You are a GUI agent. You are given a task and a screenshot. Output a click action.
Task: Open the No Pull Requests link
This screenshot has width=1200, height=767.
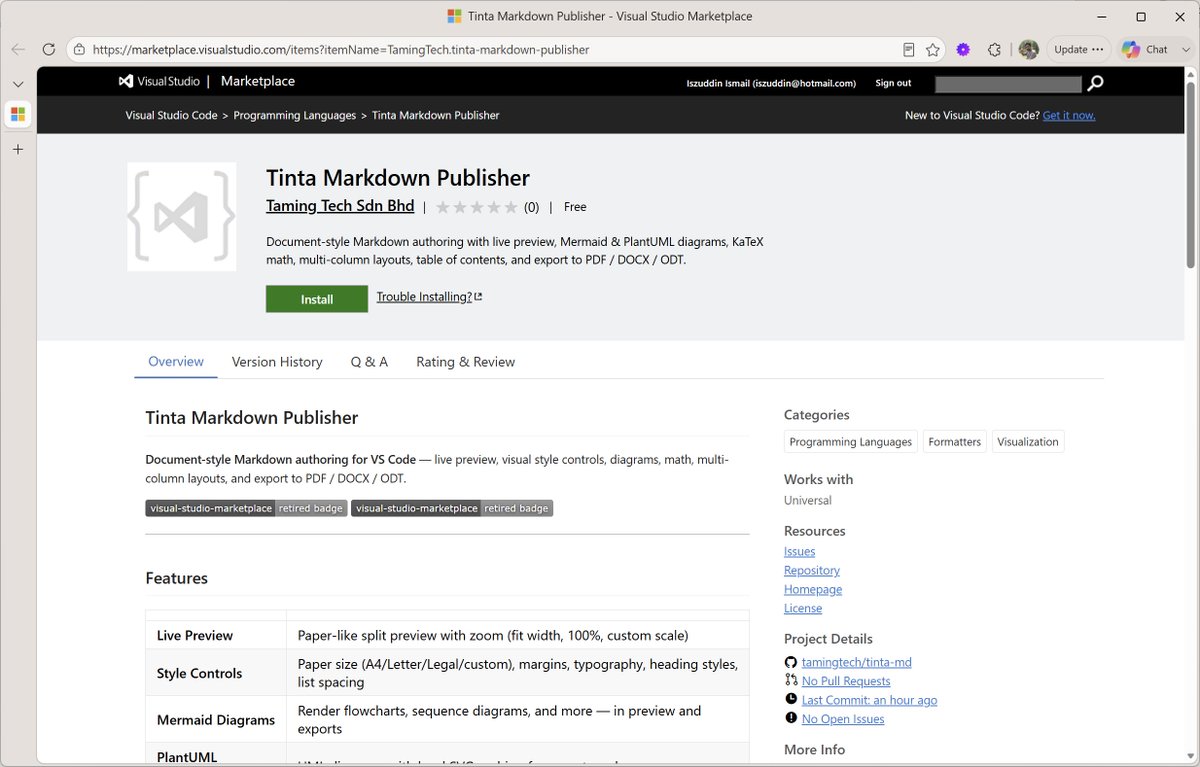(x=846, y=681)
